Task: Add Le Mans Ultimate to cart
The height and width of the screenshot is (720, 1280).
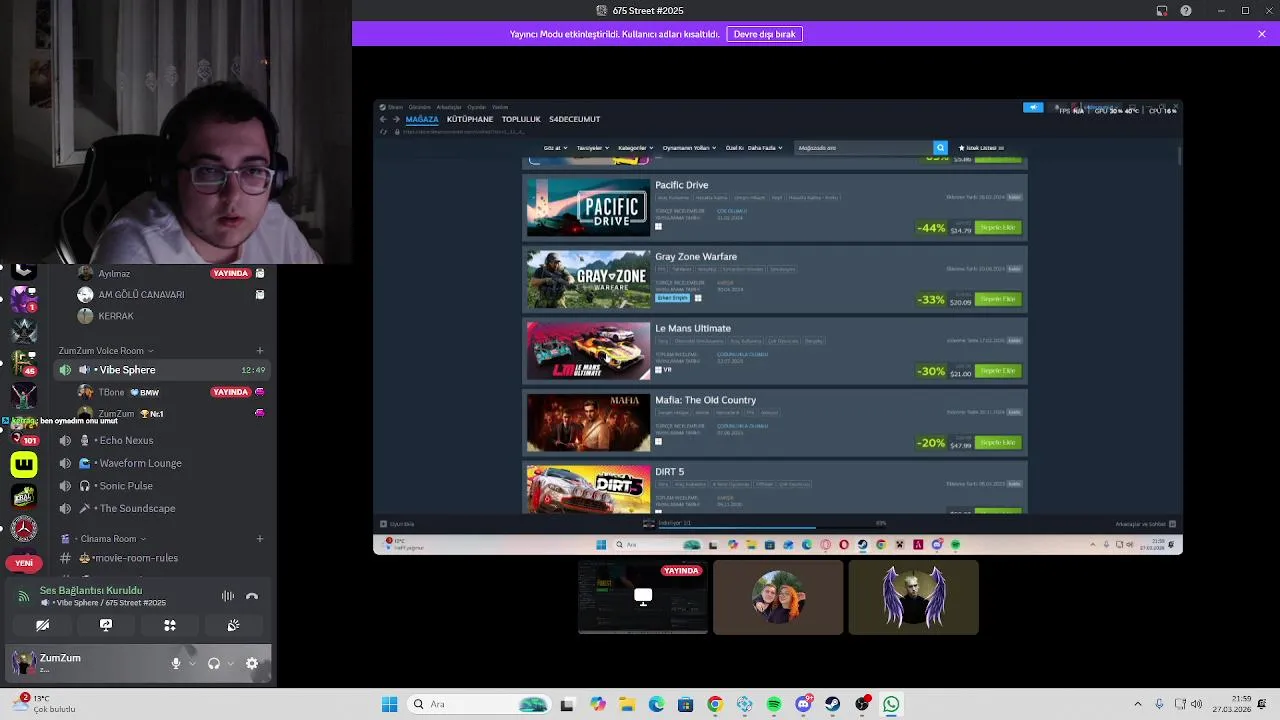Action: pyautogui.click(x=998, y=371)
